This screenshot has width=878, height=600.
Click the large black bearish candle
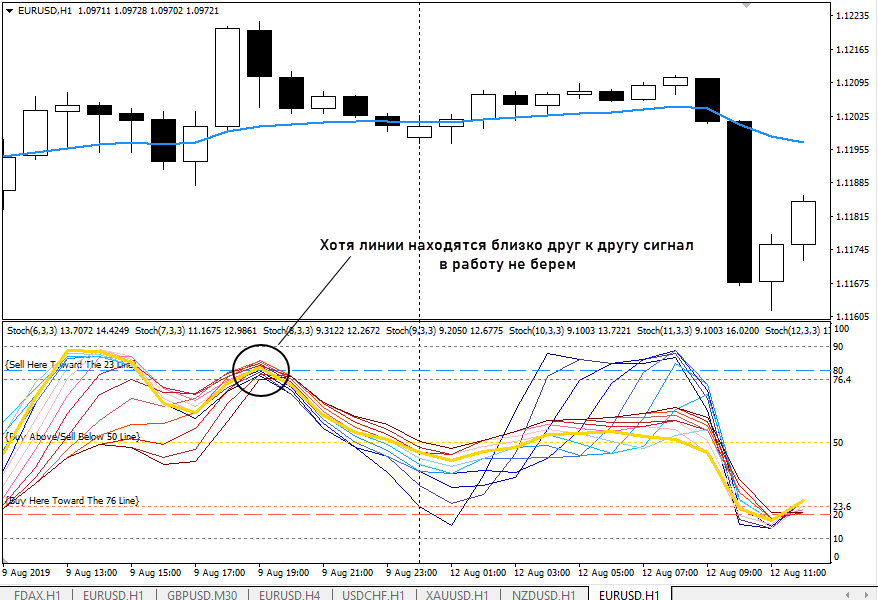tap(739, 200)
